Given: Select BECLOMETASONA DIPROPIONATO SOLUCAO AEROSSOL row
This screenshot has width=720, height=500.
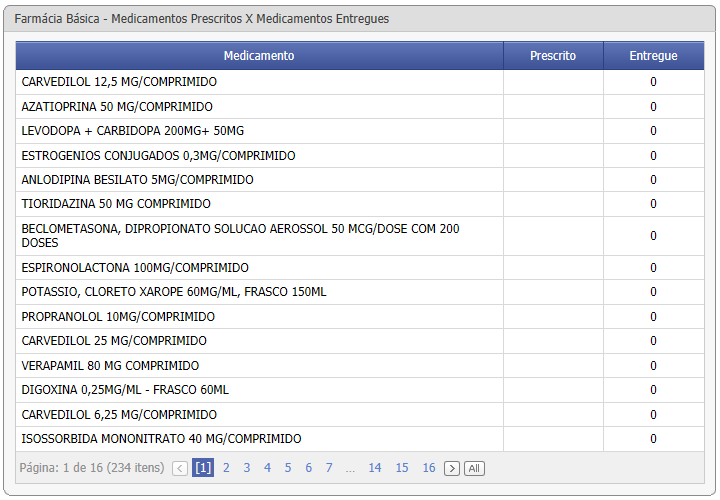Looking at the screenshot, I should [360, 236].
